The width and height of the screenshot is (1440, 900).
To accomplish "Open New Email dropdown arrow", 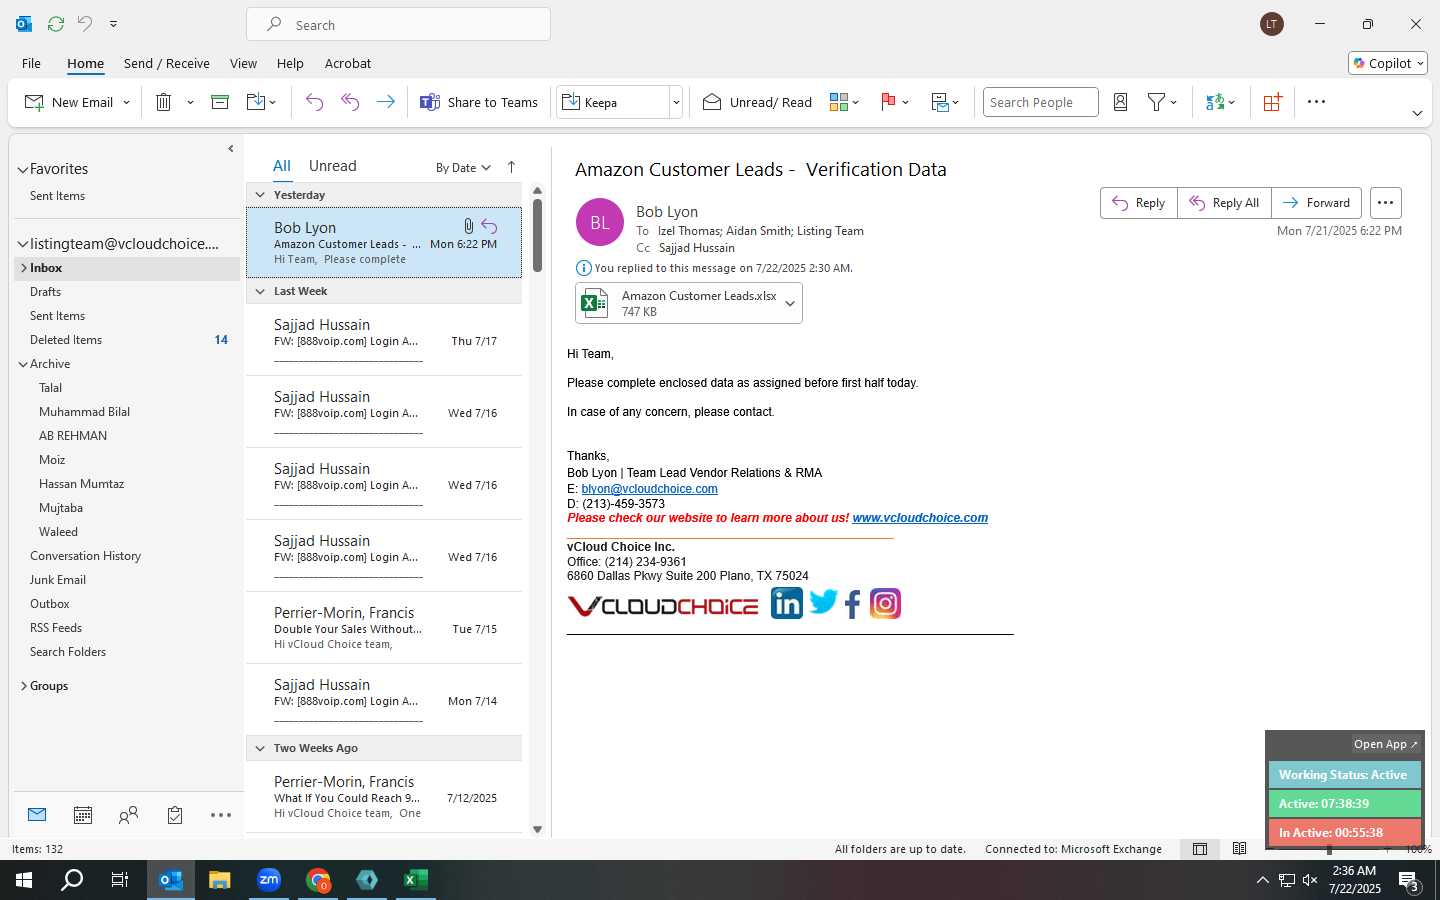I will click(126, 102).
